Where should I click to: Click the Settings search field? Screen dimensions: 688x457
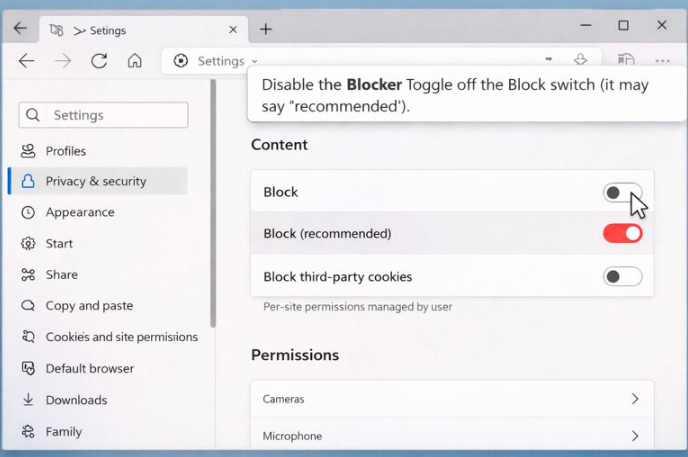(x=103, y=115)
